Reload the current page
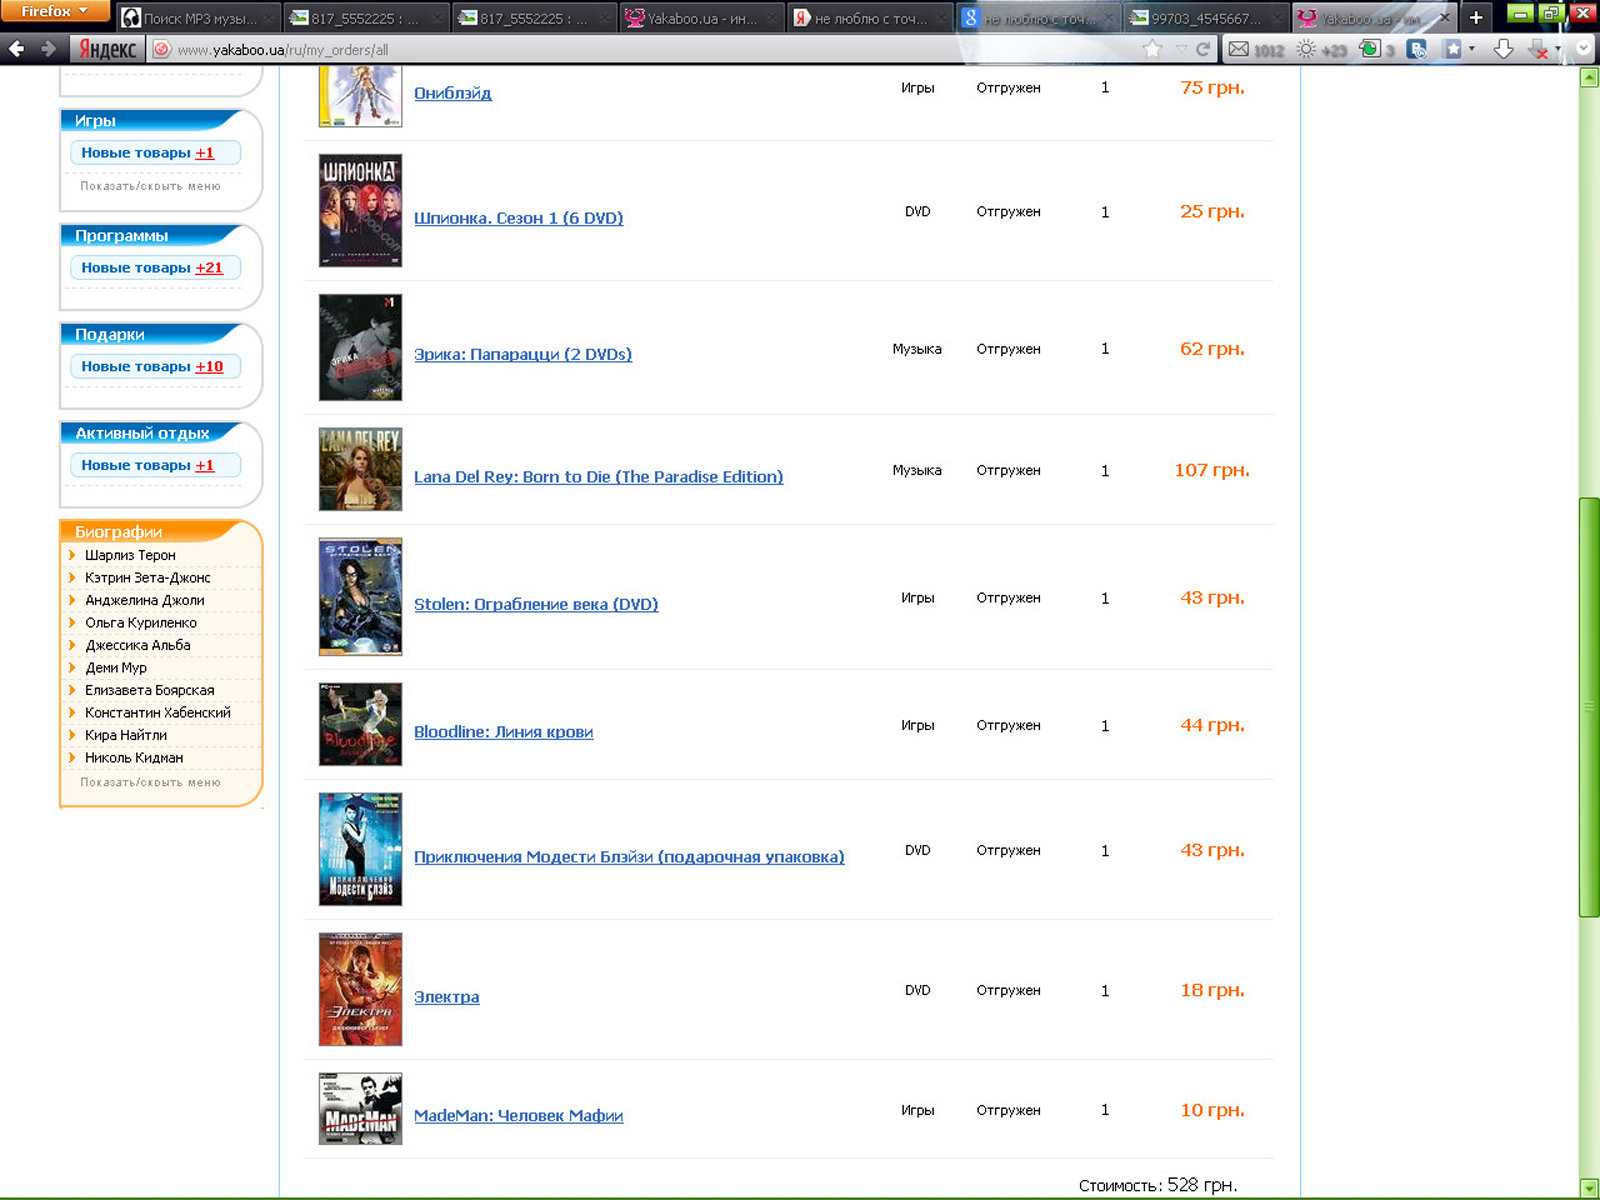1600x1200 pixels. click(1203, 49)
